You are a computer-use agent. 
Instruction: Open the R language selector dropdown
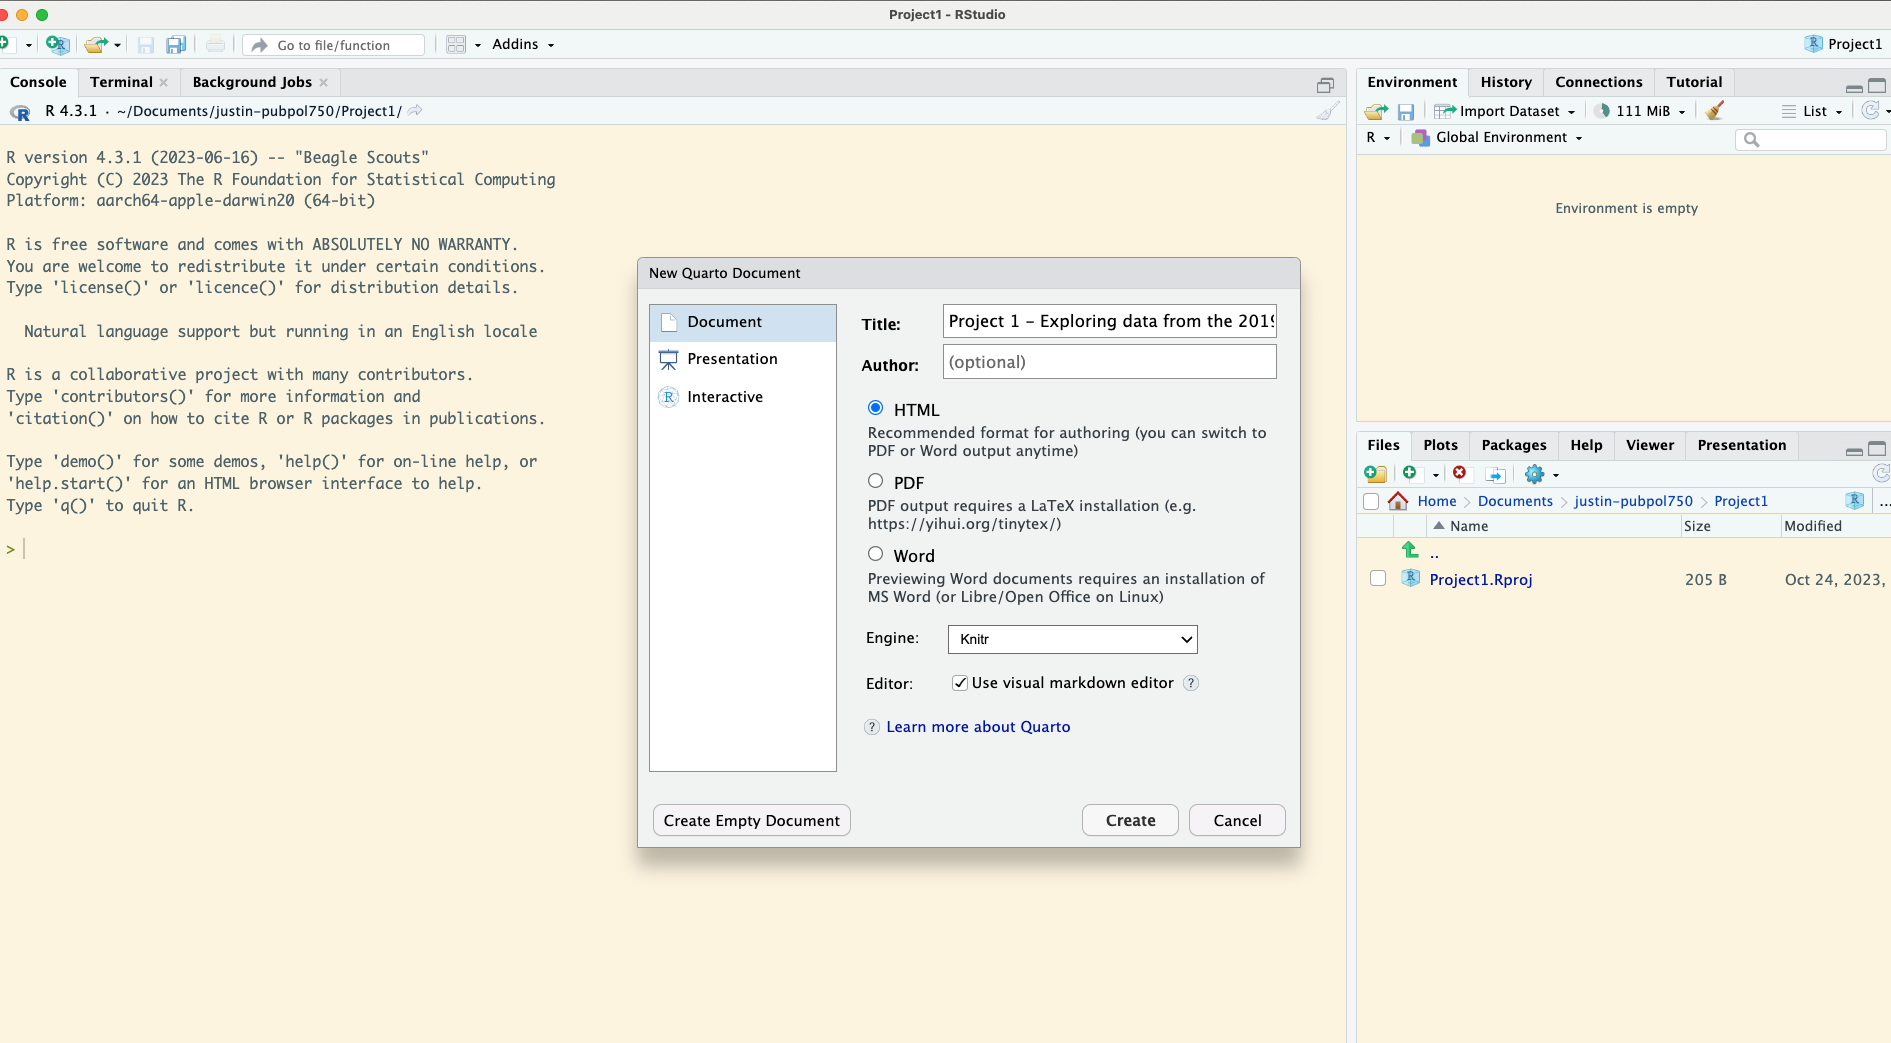pos(1378,138)
